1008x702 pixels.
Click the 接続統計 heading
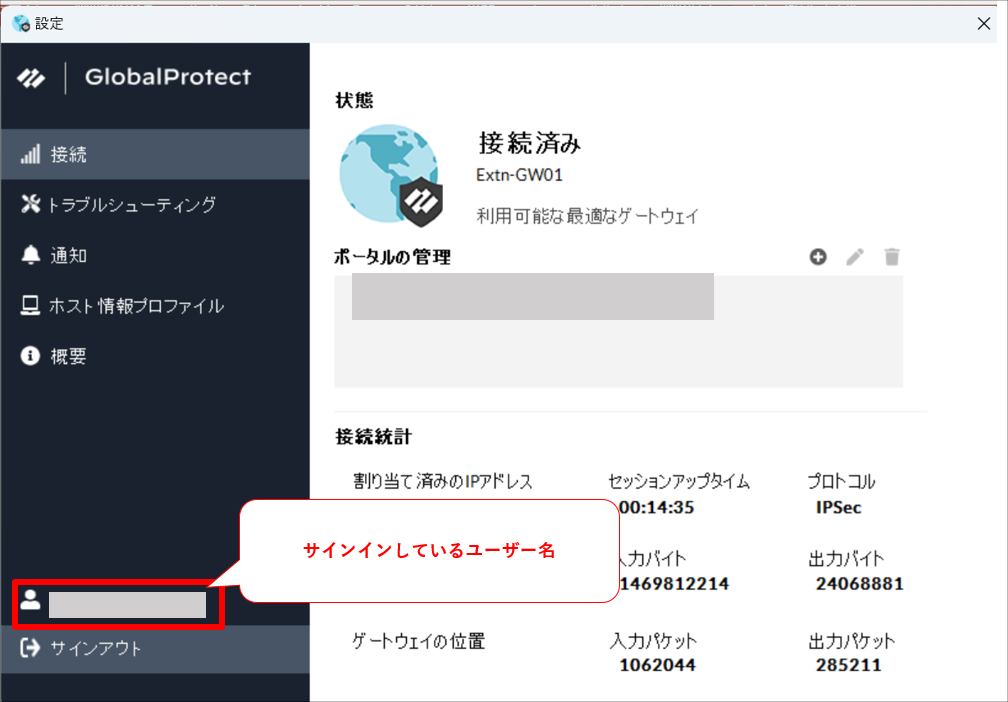pos(373,437)
